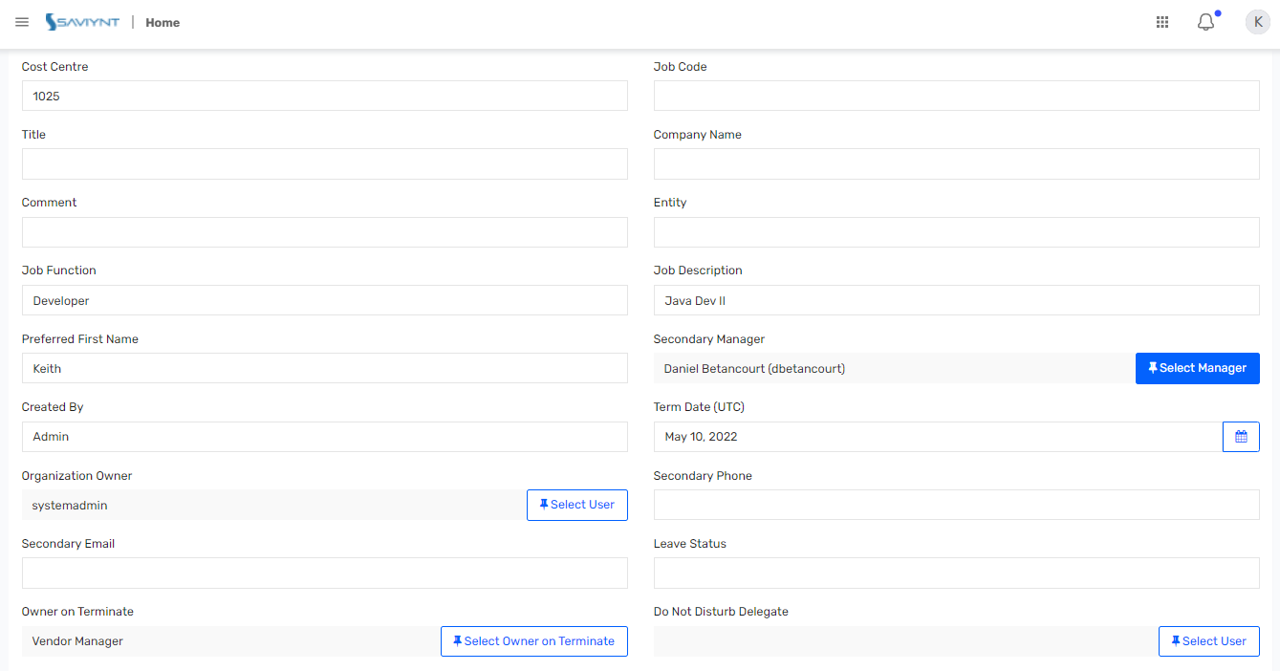1280x671 pixels.
Task: Focus the Cost Centre field
Action: [325, 96]
